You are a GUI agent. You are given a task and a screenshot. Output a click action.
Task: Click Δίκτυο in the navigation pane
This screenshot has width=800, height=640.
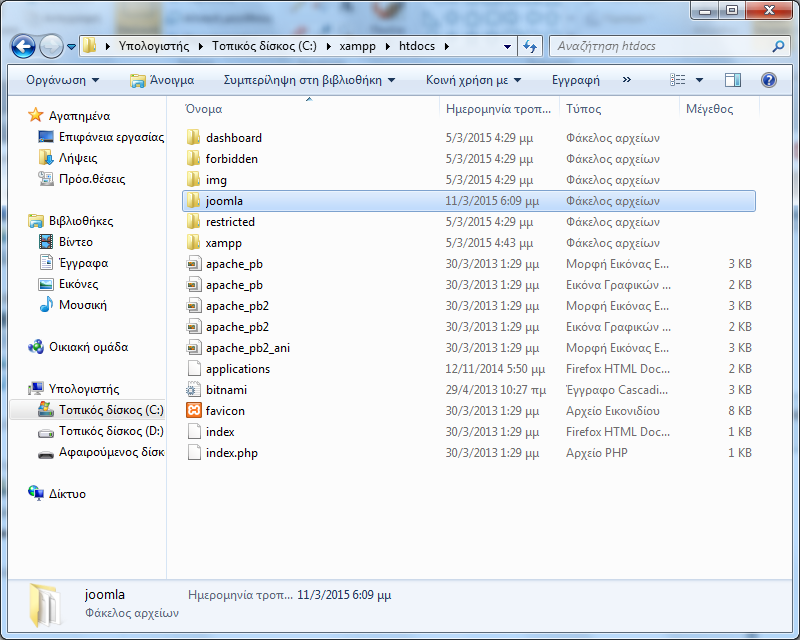(67, 494)
